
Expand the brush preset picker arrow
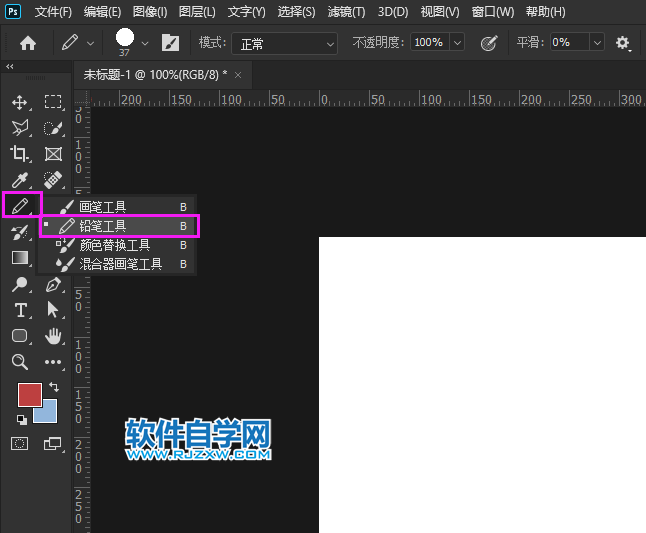(145, 43)
